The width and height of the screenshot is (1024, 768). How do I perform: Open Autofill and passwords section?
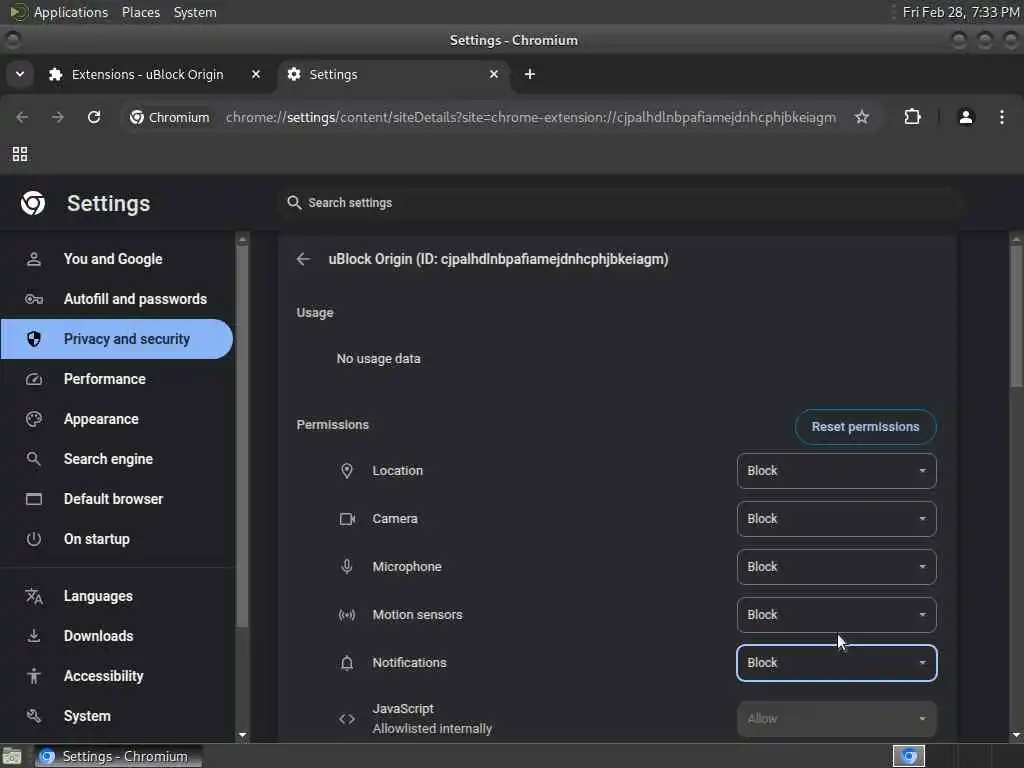(x=116, y=299)
